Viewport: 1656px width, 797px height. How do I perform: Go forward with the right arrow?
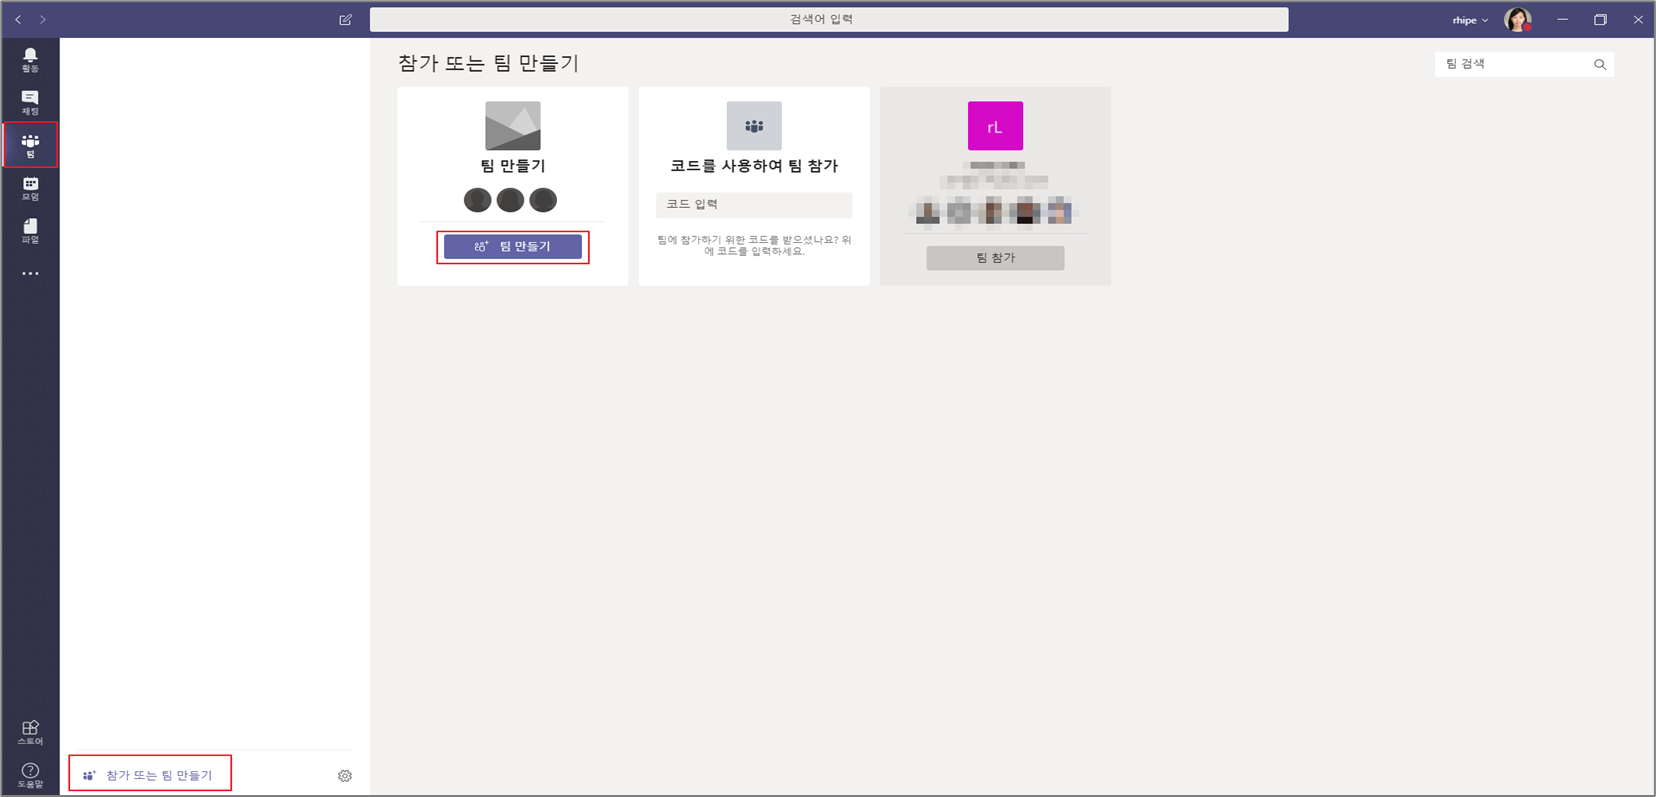[43, 20]
